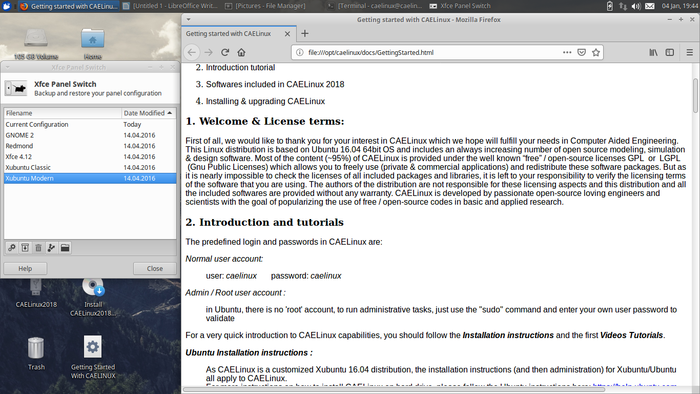Reload the page in Firefox
The image size is (700, 394).
(x=225, y=52)
